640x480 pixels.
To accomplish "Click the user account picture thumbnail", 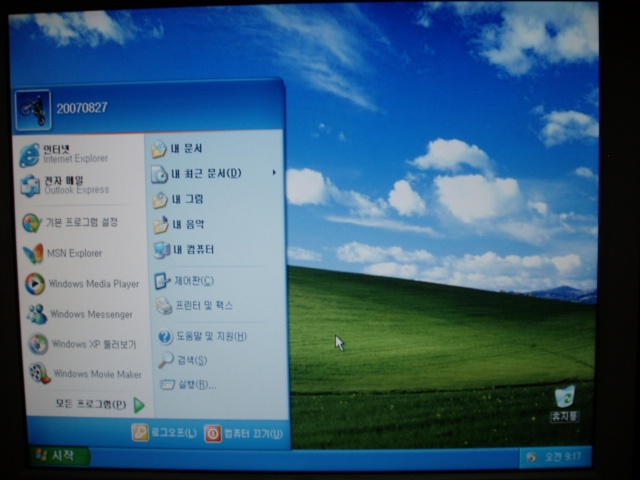I will click(33, 110).
